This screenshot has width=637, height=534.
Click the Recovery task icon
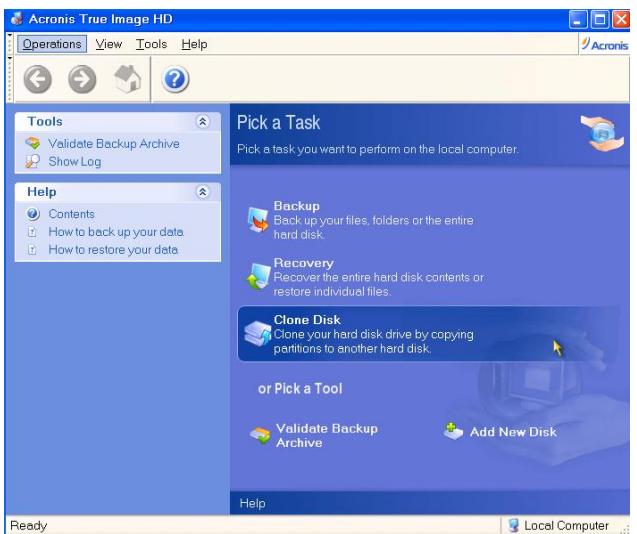click(258, 276)
